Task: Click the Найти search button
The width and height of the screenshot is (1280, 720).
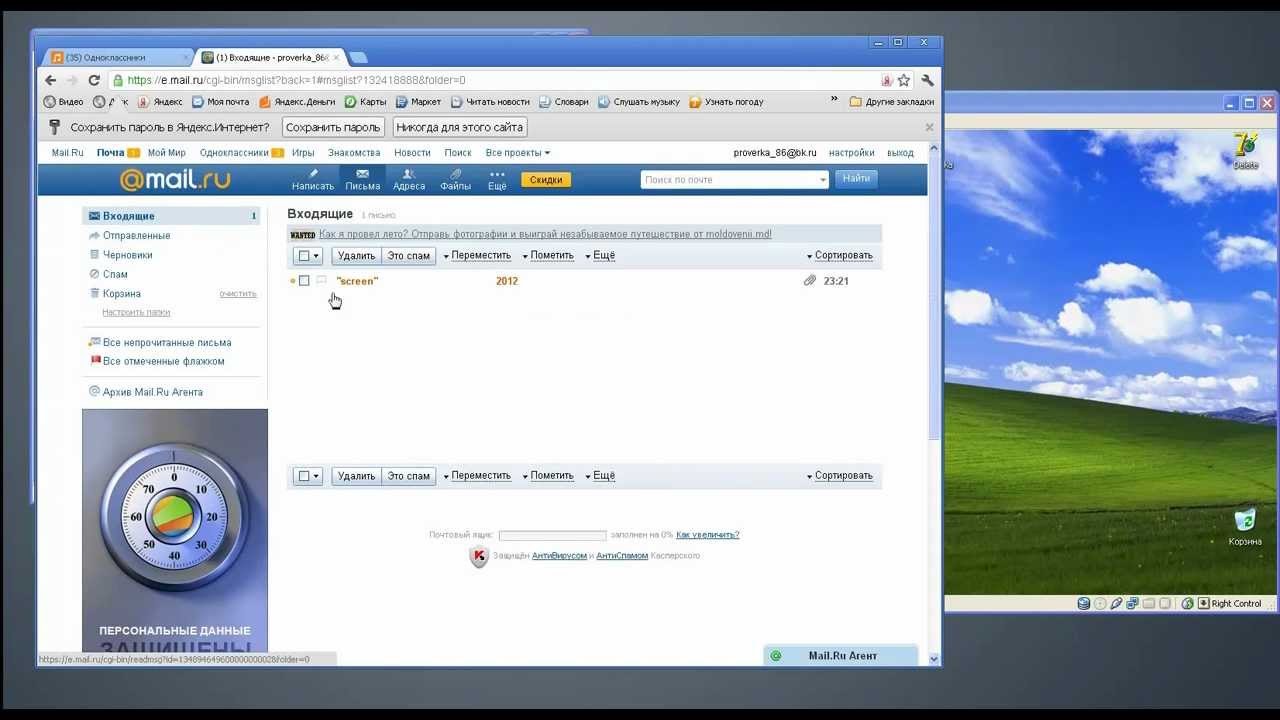Action: [x=856, y=179]
